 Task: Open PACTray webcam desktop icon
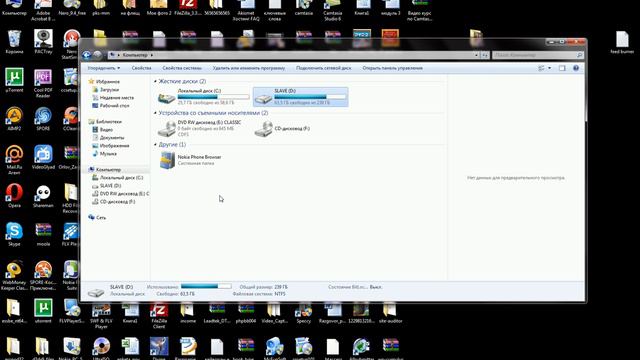point(43,42)
